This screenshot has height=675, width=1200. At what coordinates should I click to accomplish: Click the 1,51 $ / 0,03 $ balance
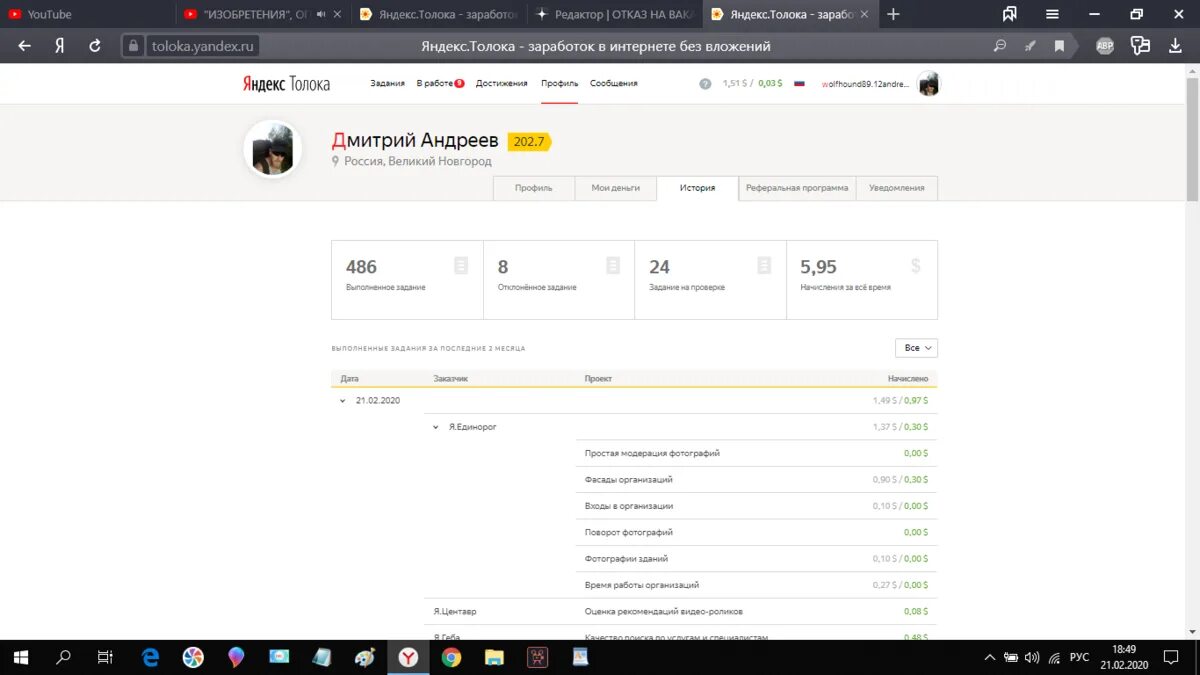coord(753,84)
